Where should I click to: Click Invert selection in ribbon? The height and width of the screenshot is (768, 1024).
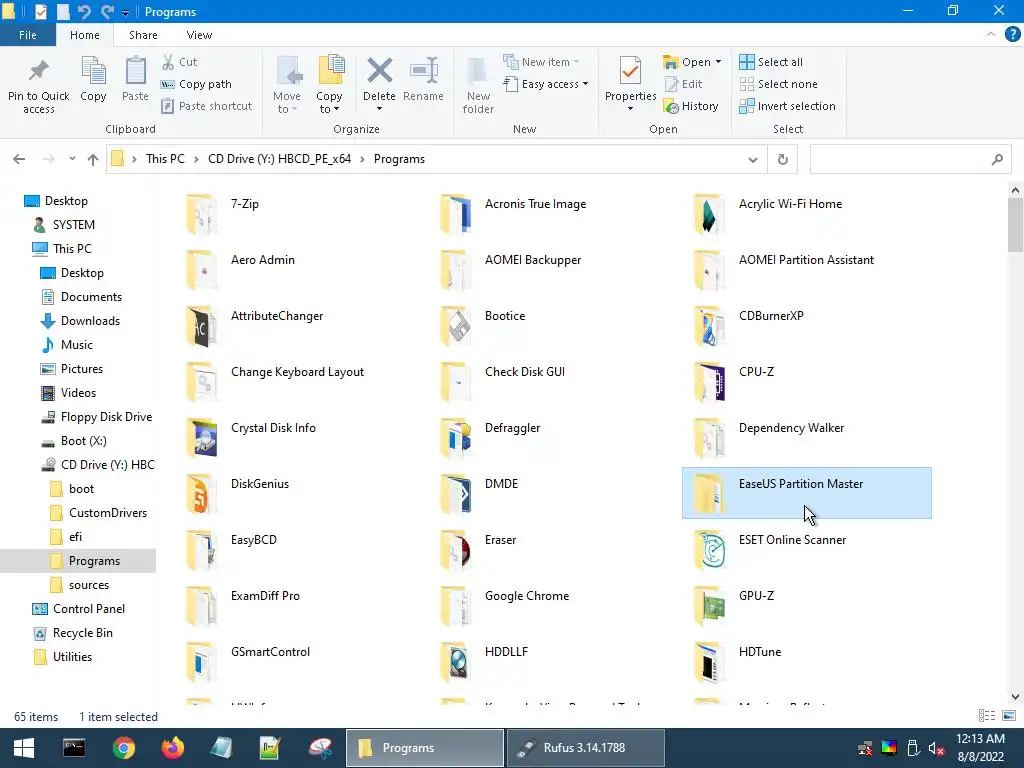tap(787, 106)
